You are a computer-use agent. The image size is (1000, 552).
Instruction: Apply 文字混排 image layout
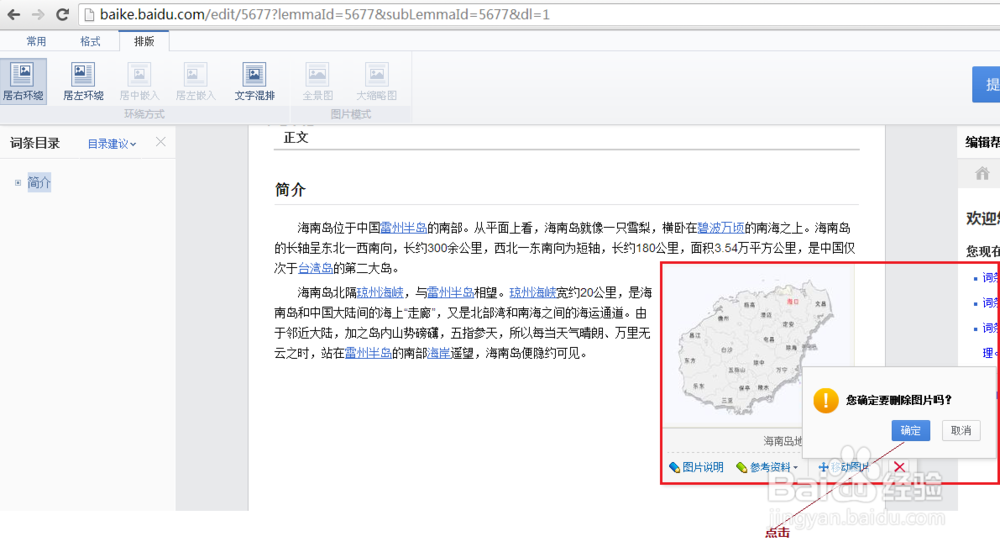[x=254, y=82]
